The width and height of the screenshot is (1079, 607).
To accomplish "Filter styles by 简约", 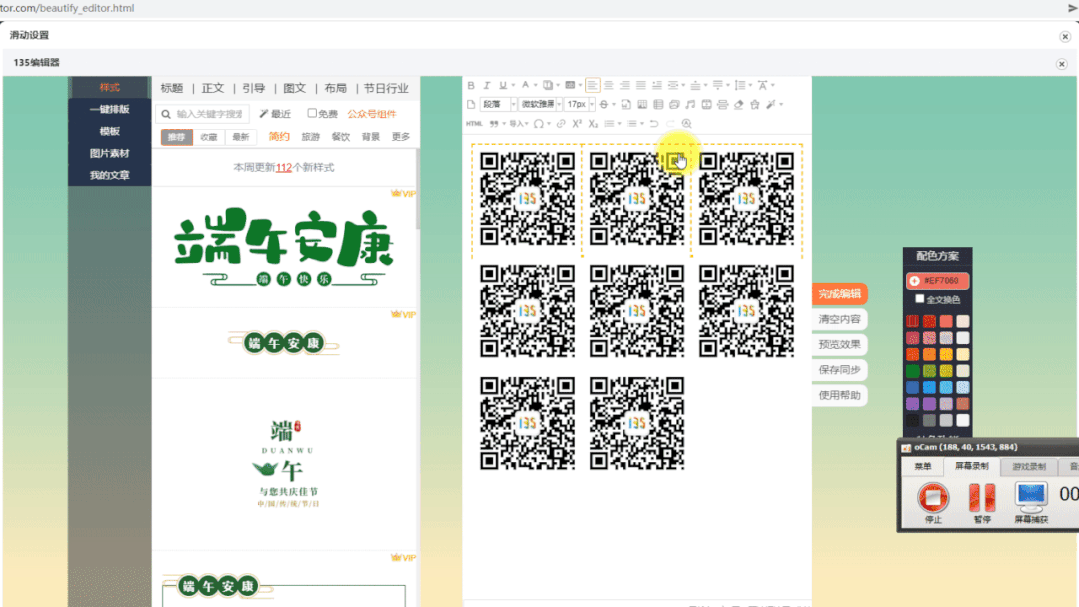I will point(279,137).
